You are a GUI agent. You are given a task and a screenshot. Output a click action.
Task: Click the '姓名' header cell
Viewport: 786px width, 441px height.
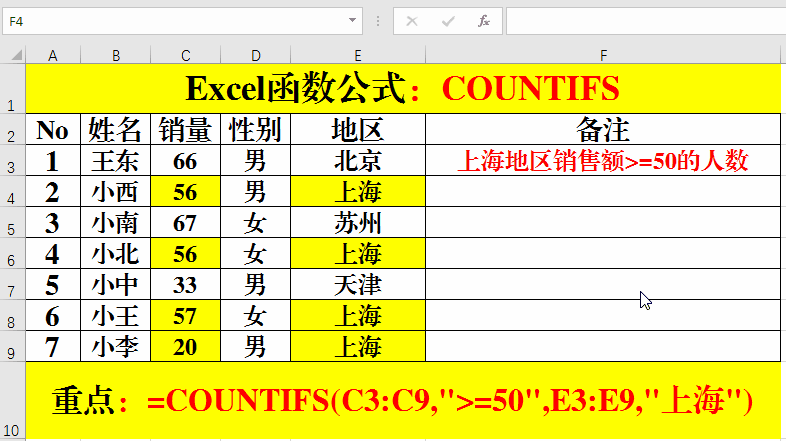pyautogui.click(x=116, y=129)
